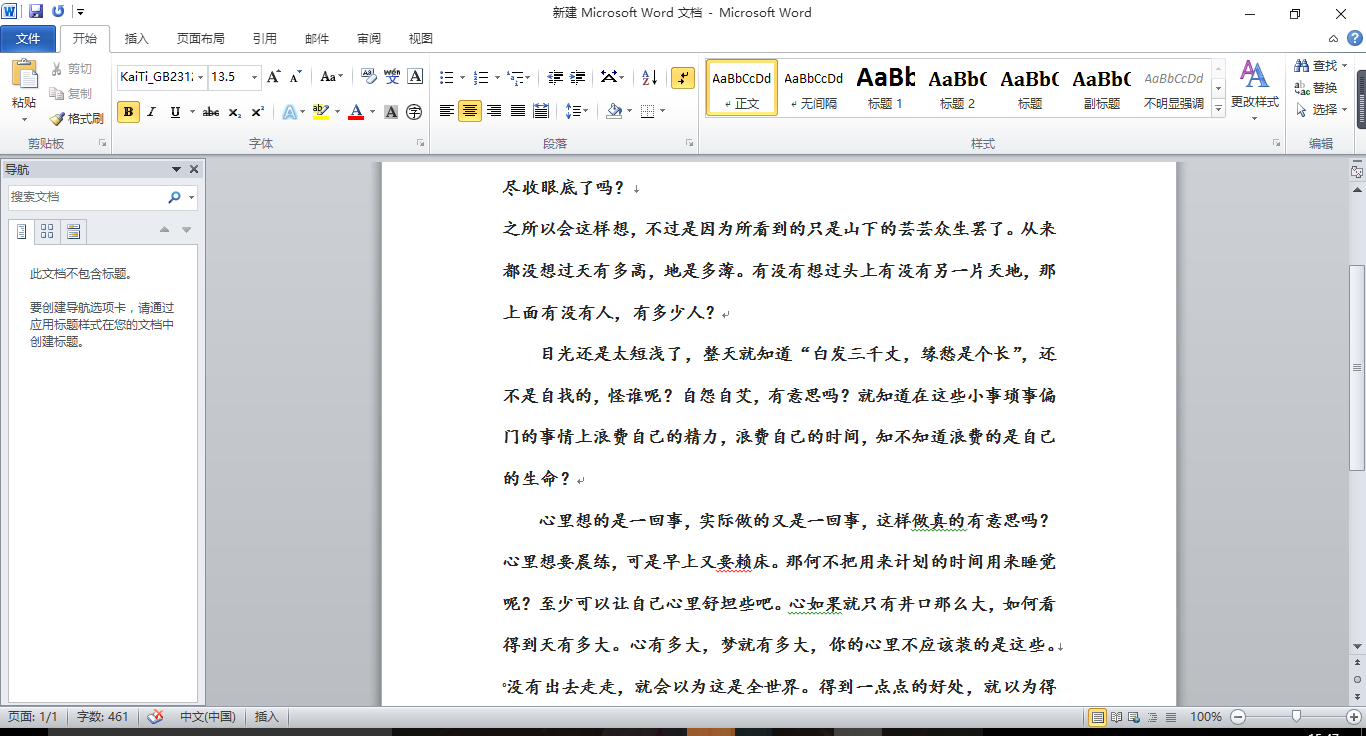
Task: Shrink the font size with A-down icon
Action: (x=295, y=77)
